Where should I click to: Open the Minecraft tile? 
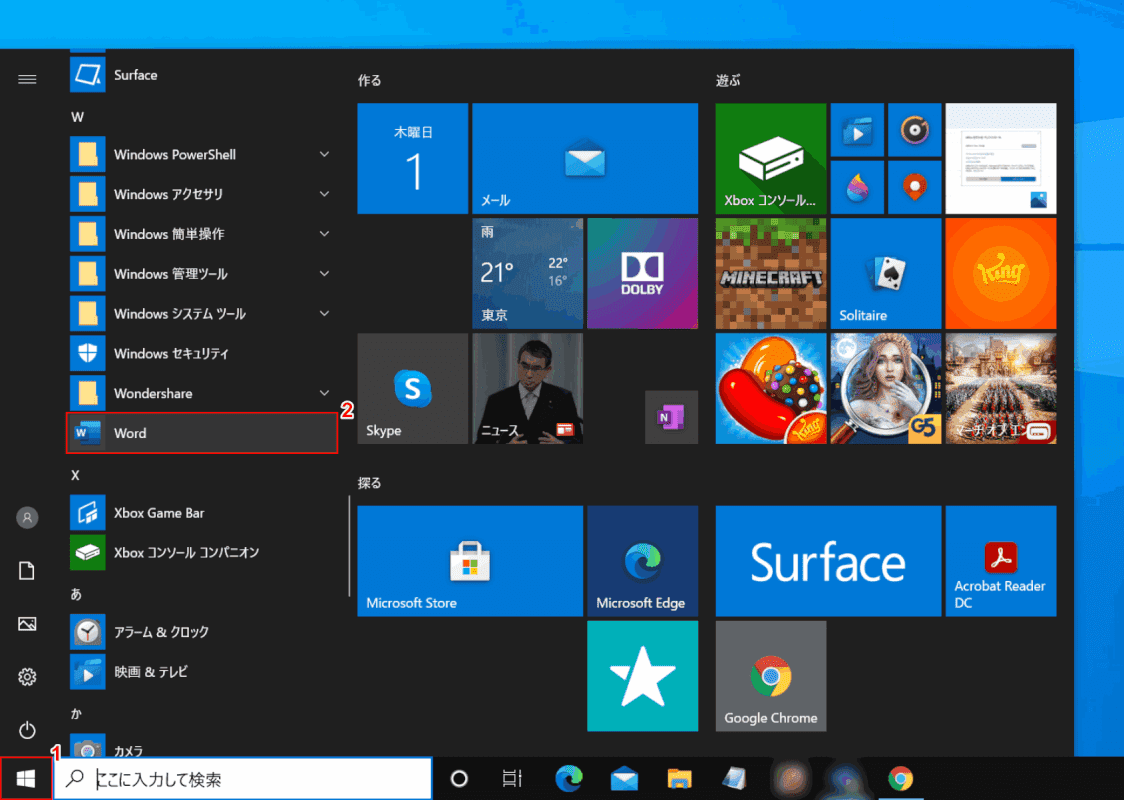[x=770, y=273]
